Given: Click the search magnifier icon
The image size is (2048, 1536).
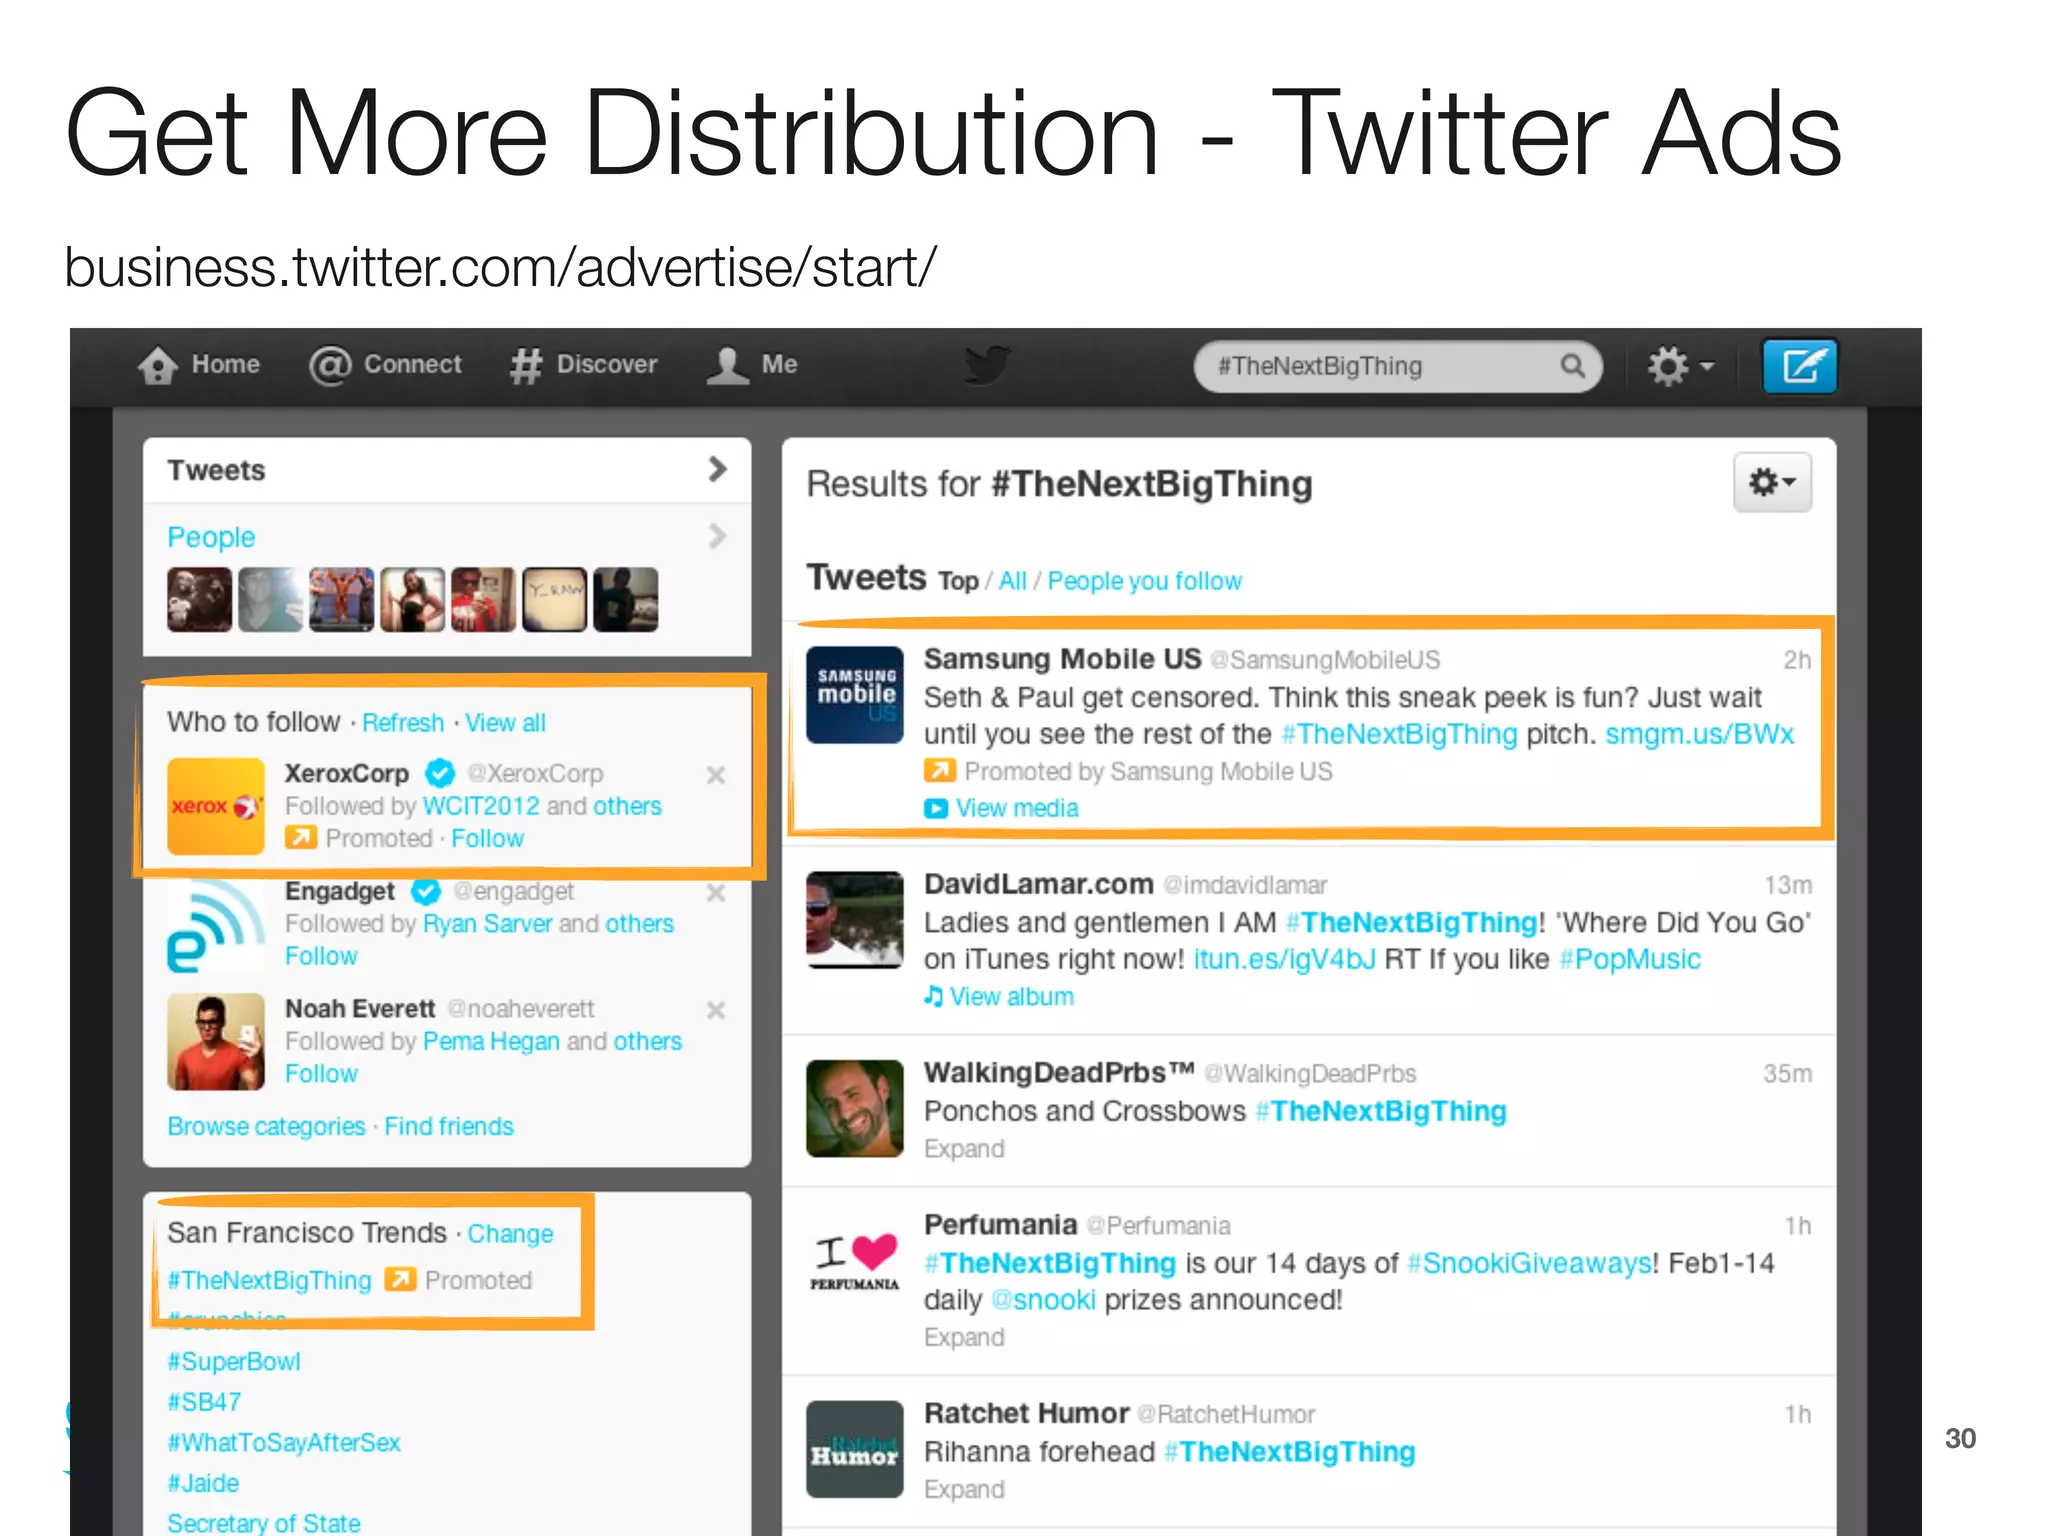Looking at the screenshot, I should [1572, 366].
